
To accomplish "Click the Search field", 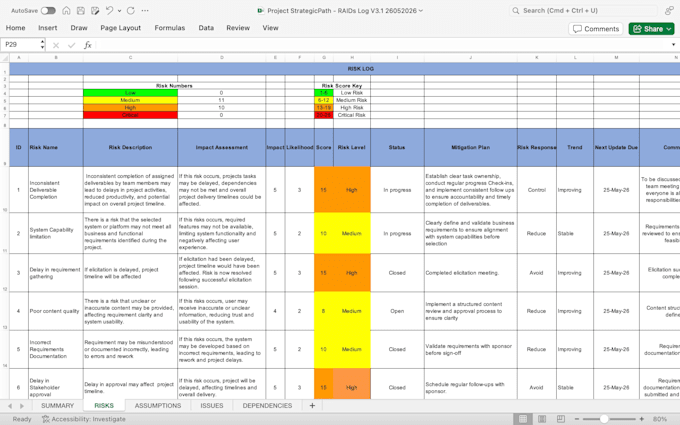I will click(x=584, y=10).
